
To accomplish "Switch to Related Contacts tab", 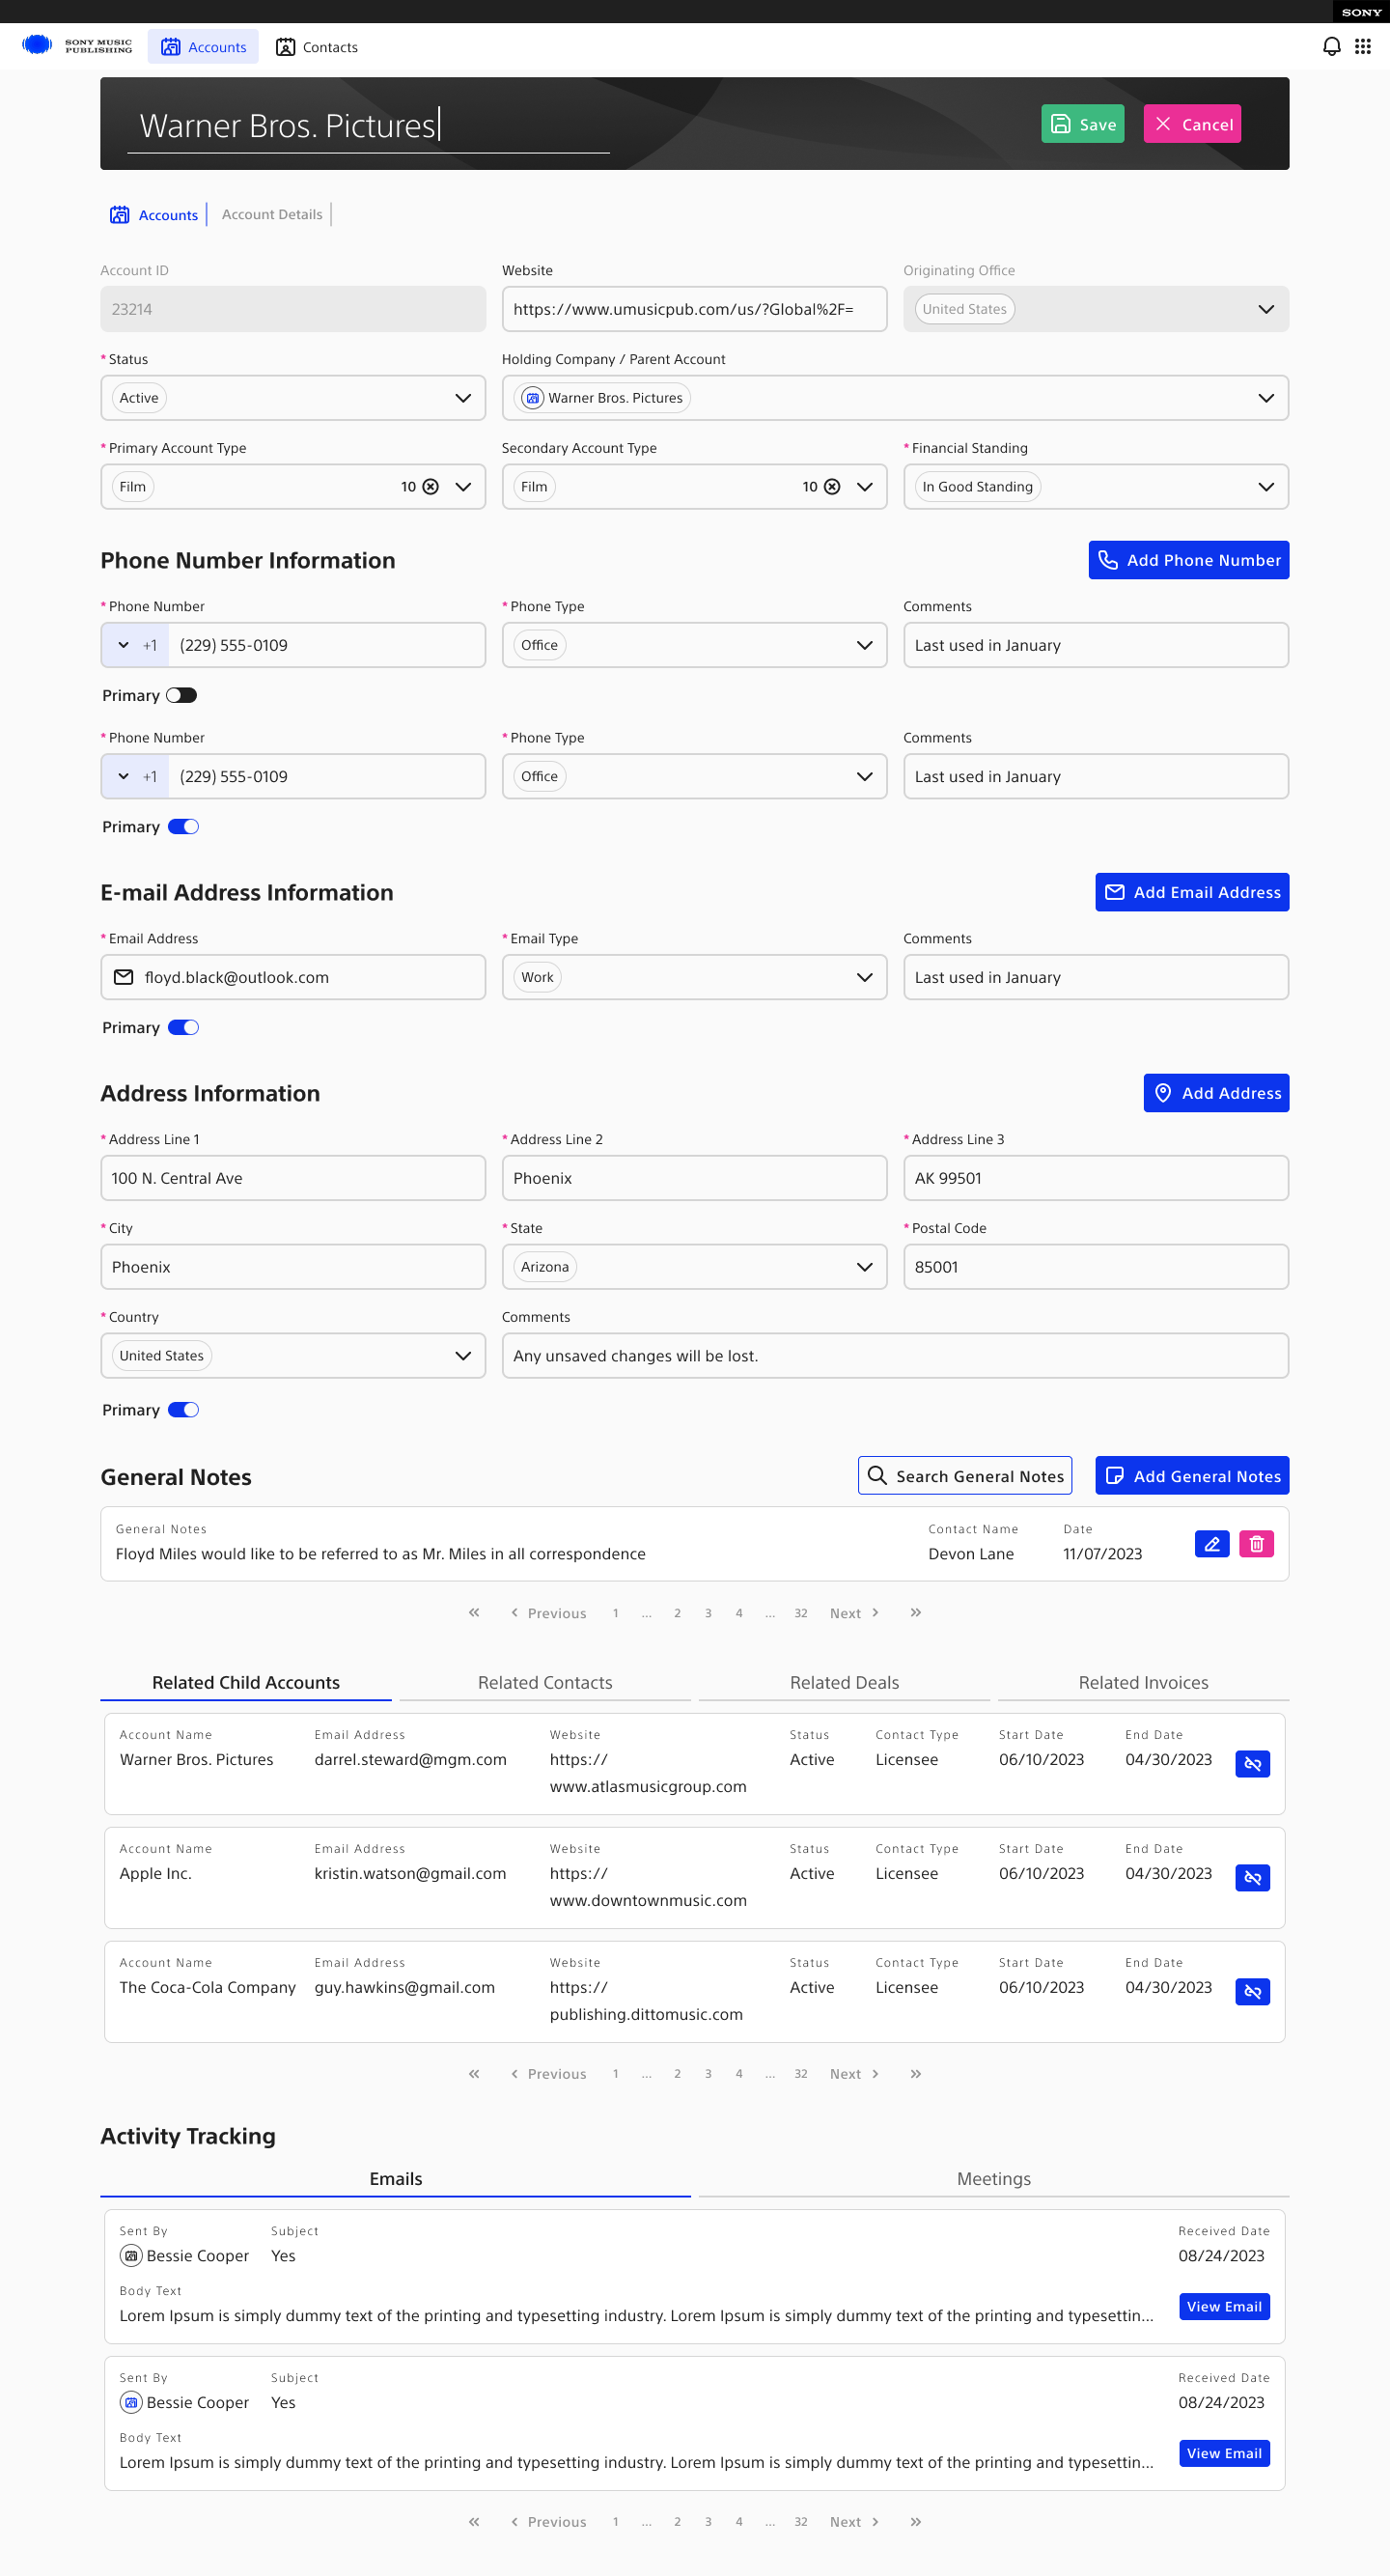I will coord(545,1682).
